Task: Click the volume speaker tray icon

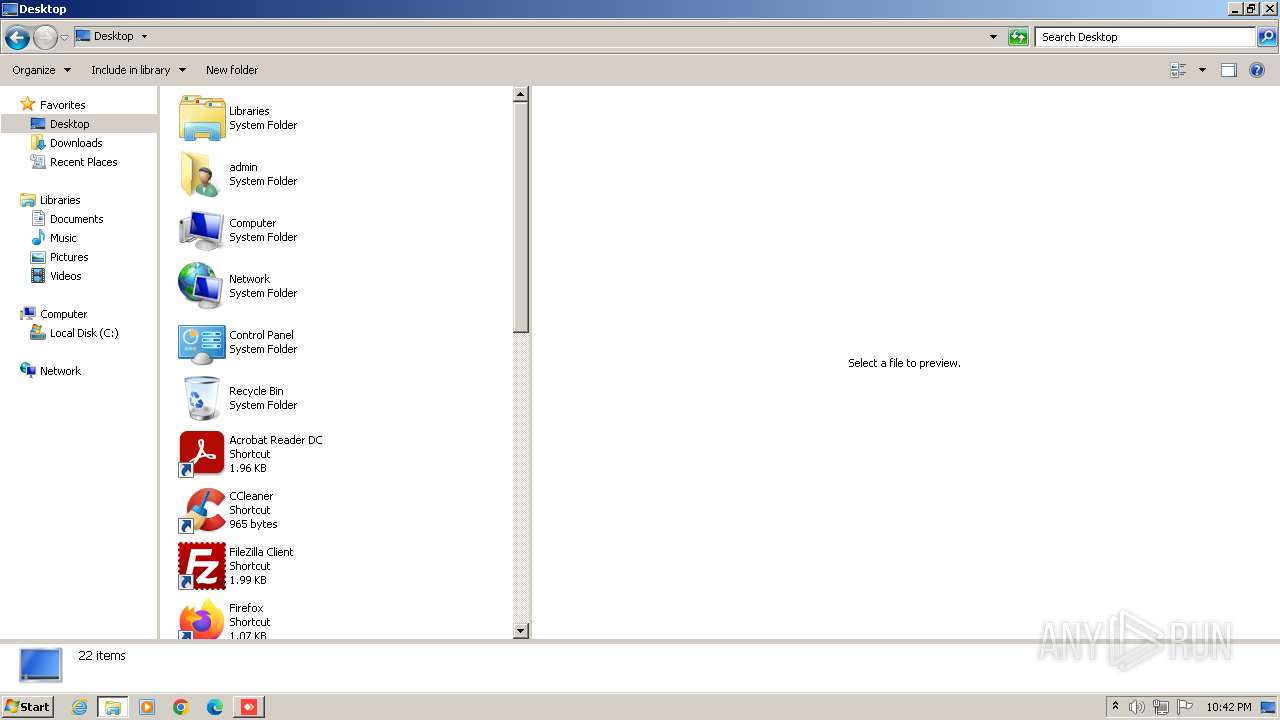Action: pos(1137,707)
